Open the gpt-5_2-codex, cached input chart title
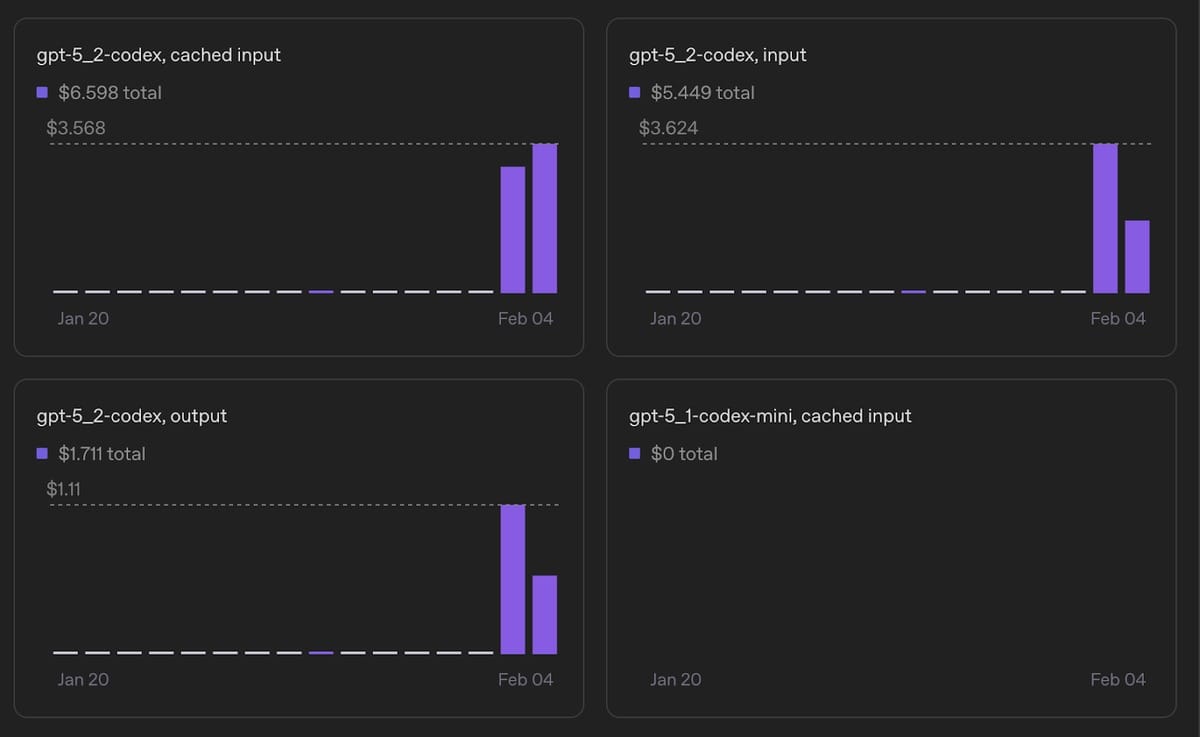The width and height of the screenshot is (1200, 737). (x=158, y=55)
